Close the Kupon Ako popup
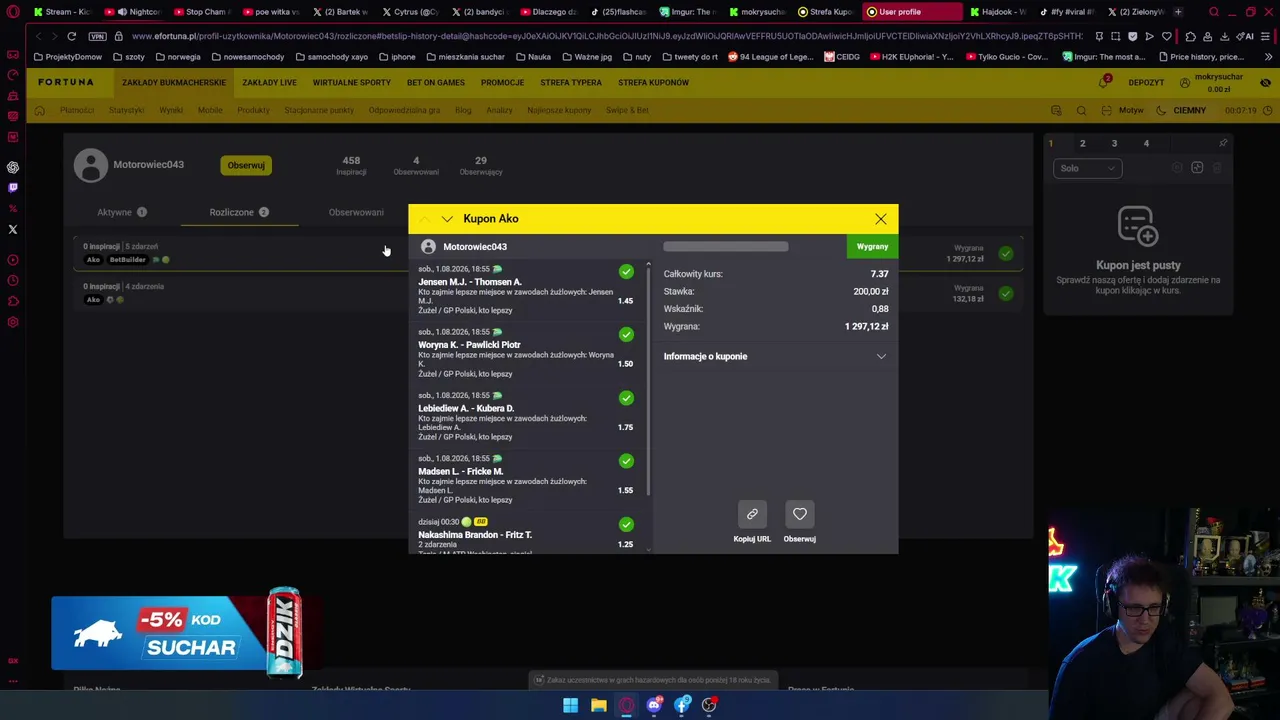This screenshot has height=720, width=1280. pyautogui.click(x=880, y=219)
